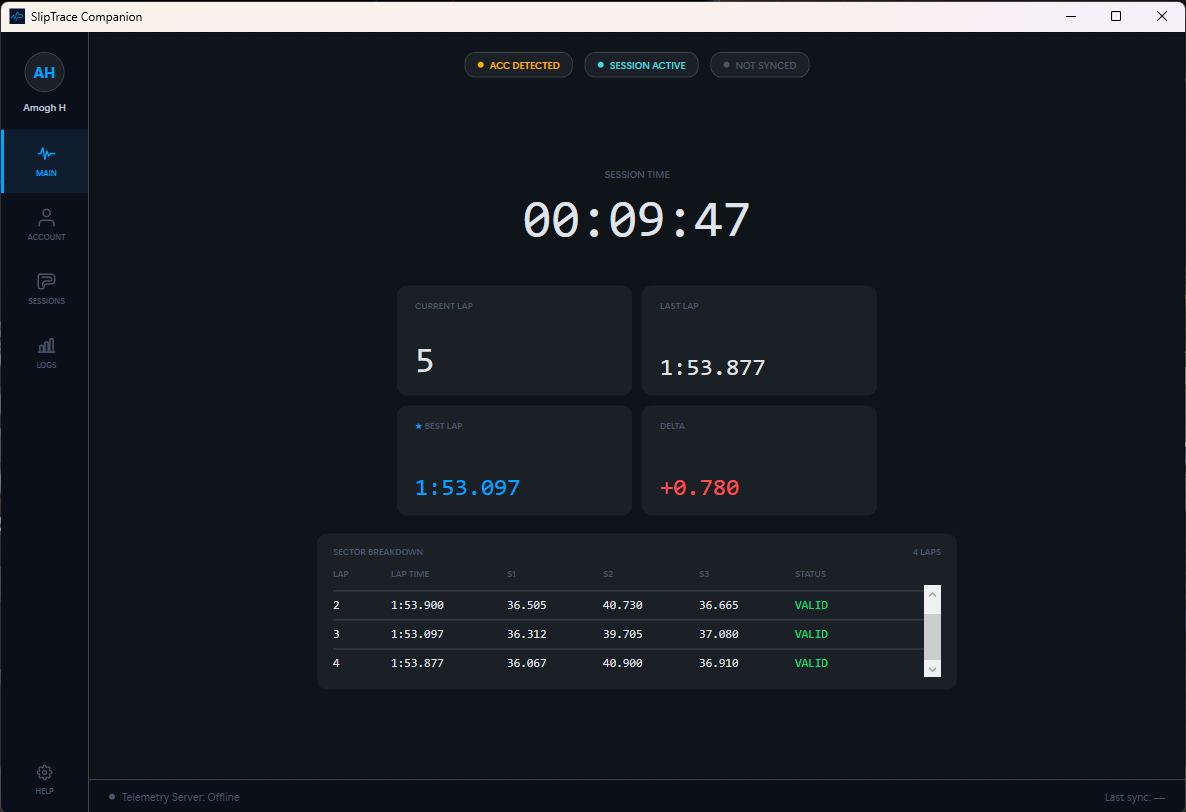The height and width of the screenshot is (812, 1186).
Task: Click the Delta value +0.780
Action: point(700,488)
